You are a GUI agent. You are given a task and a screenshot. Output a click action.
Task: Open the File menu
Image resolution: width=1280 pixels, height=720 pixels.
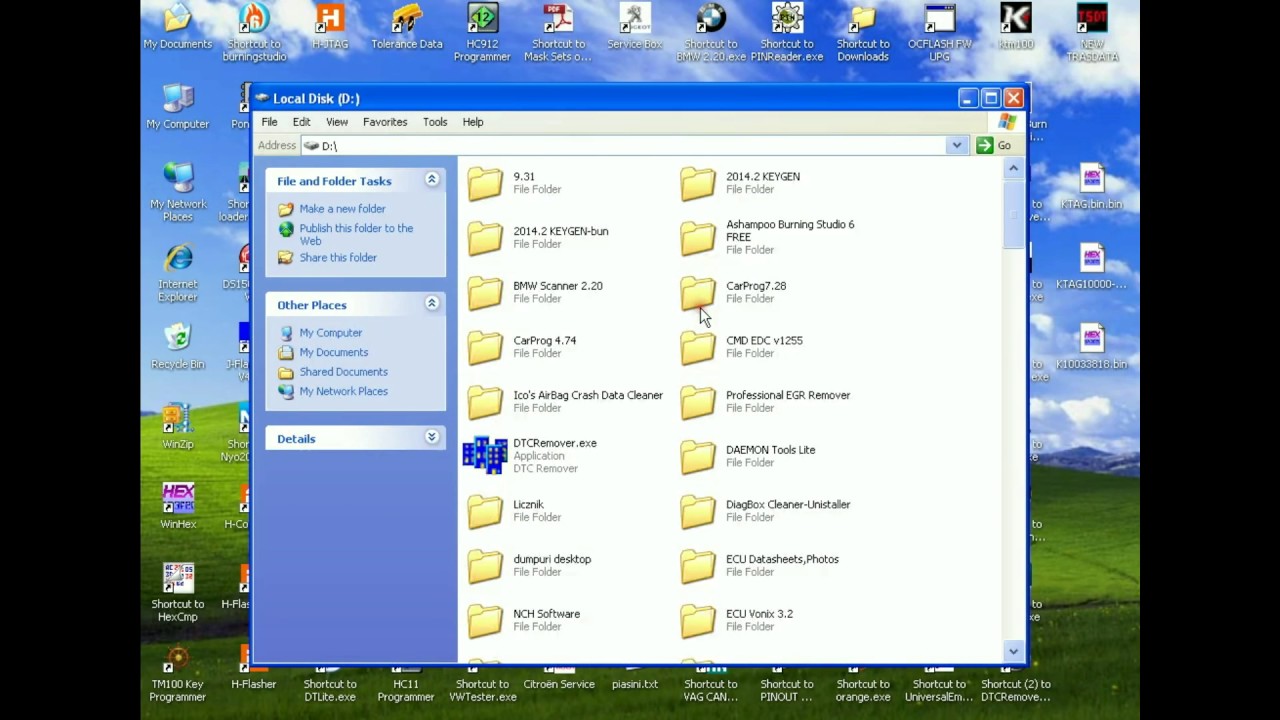coord(269,122)
